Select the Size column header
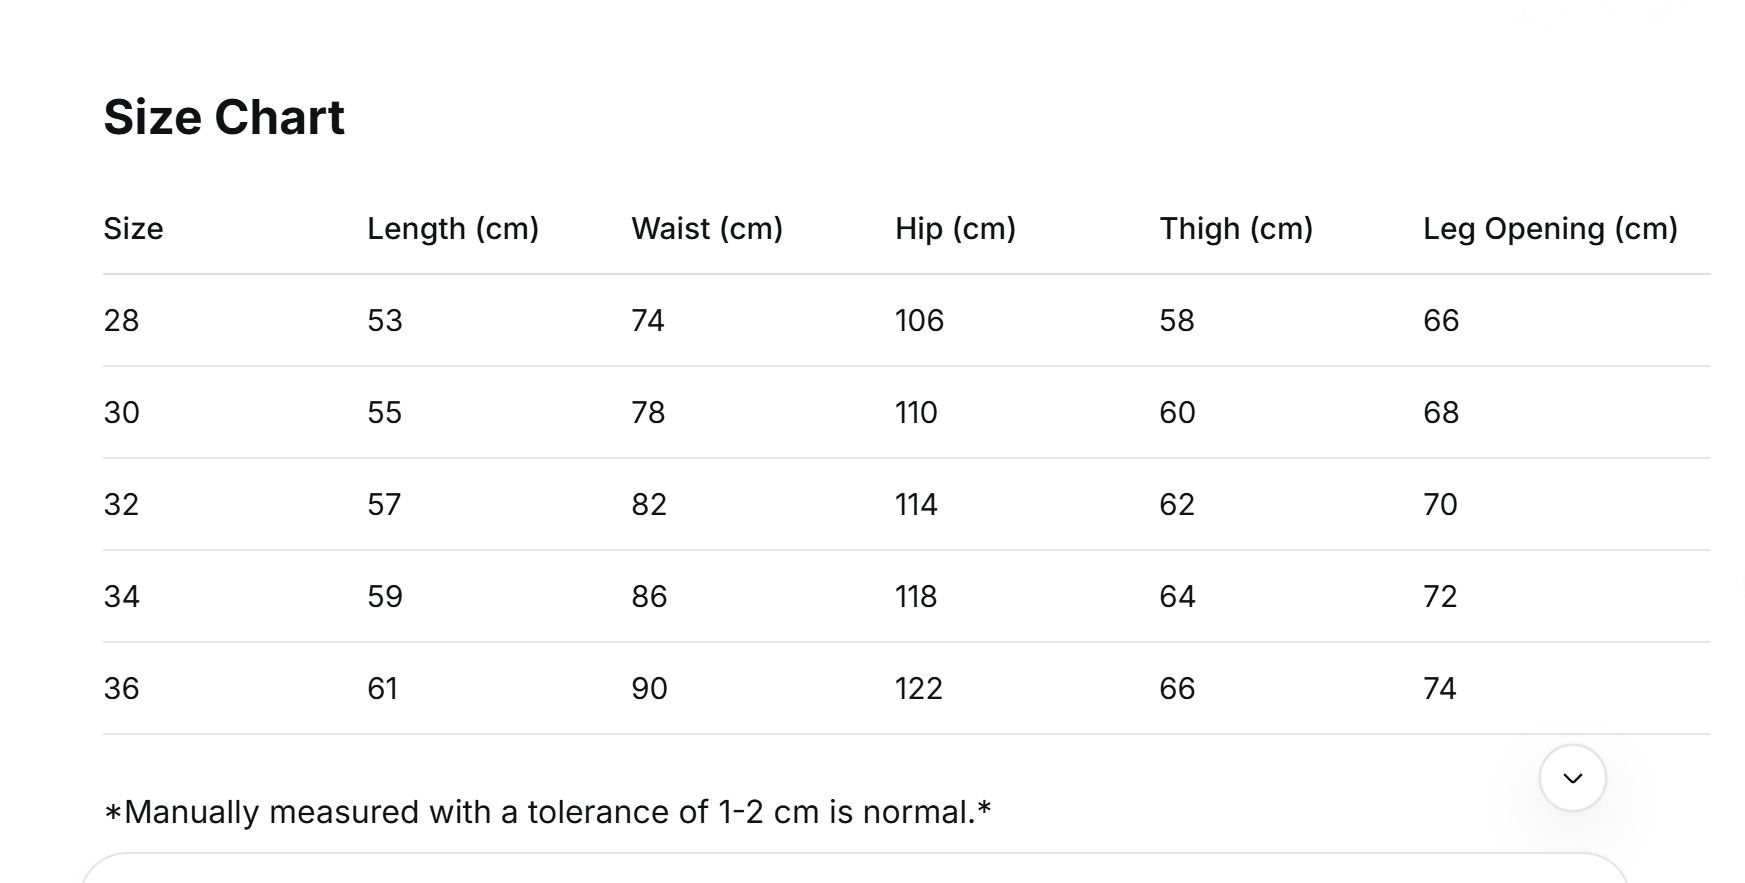The image size is (1745, 883). (x=133, y=229)
